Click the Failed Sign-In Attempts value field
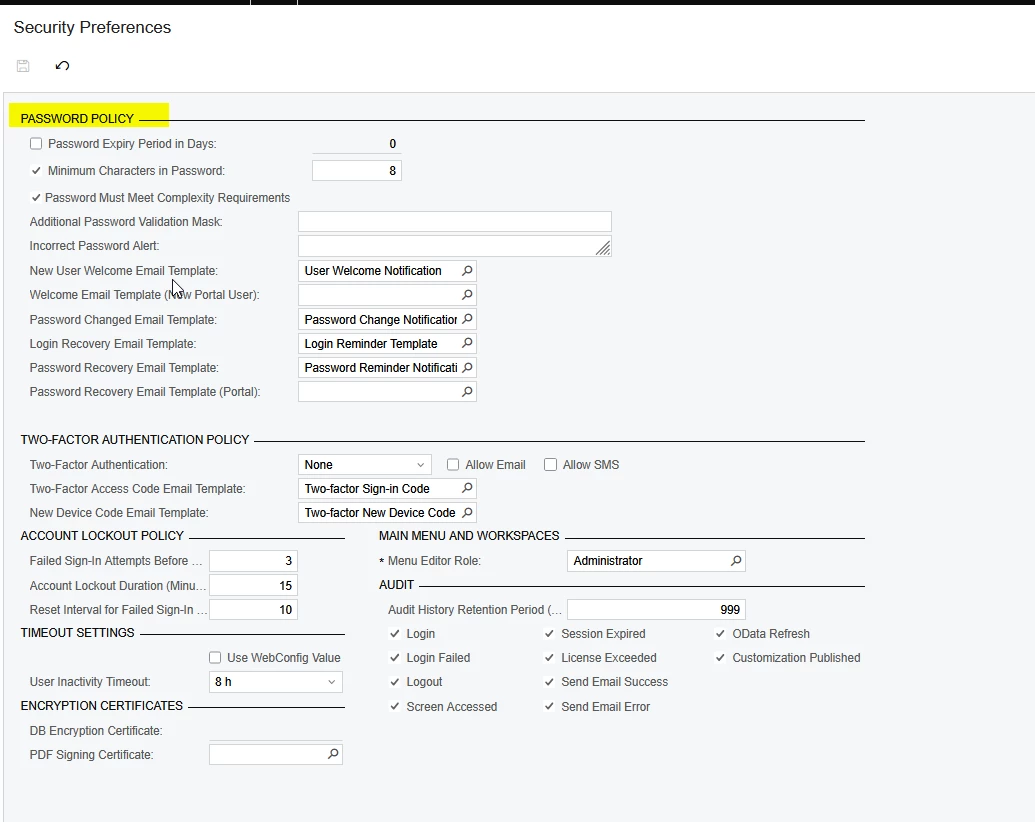 (253, 561)
